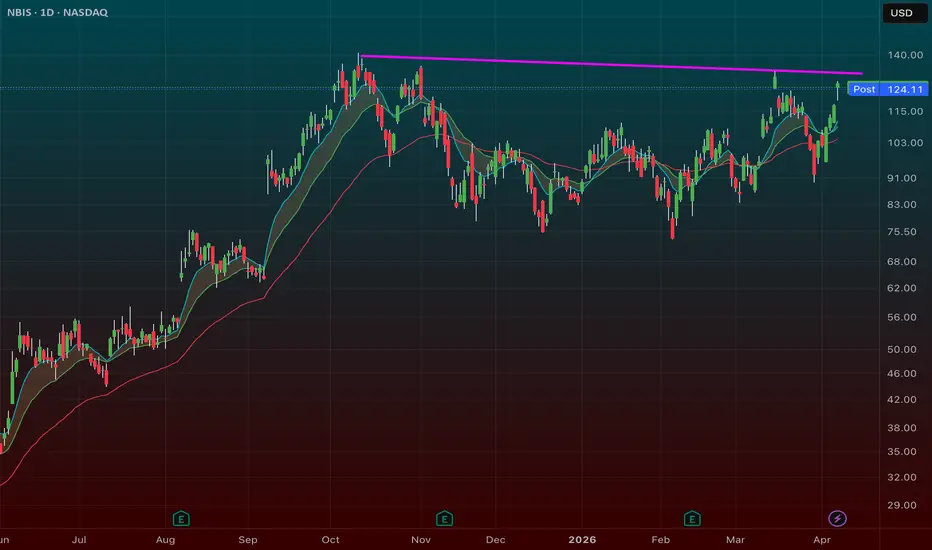Click the 115.00 price axis label
Screen dimensions: 932x550
(x=905, y=112)
